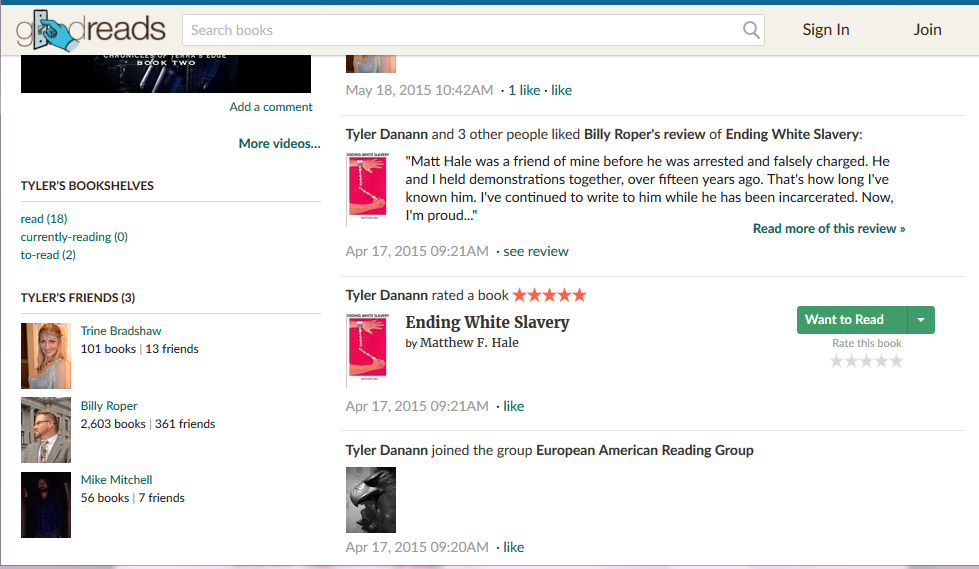The width and height of the screenshot is (979, 569).
Task: Open currently-reading (0) bookshelf
Action: tap(74, 237)
